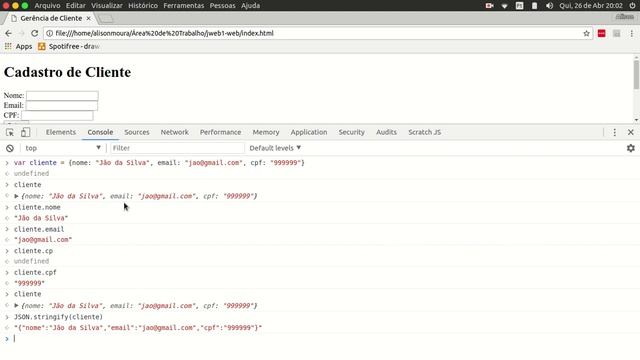Open the Editar menu

coord(76,6)
